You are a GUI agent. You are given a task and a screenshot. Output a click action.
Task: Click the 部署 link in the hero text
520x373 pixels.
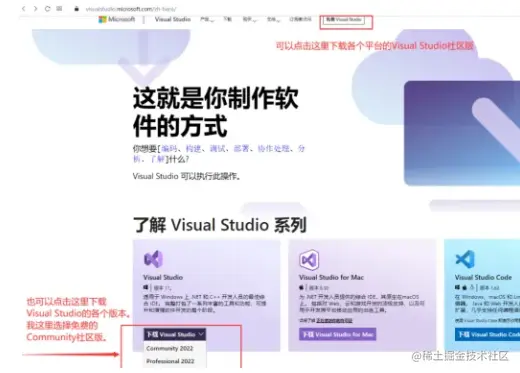[x=241, y=148]
